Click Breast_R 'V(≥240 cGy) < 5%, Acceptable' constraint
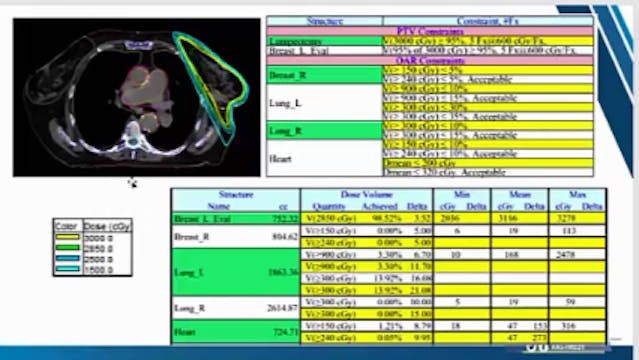639x360 pixels. click(487, 80)
